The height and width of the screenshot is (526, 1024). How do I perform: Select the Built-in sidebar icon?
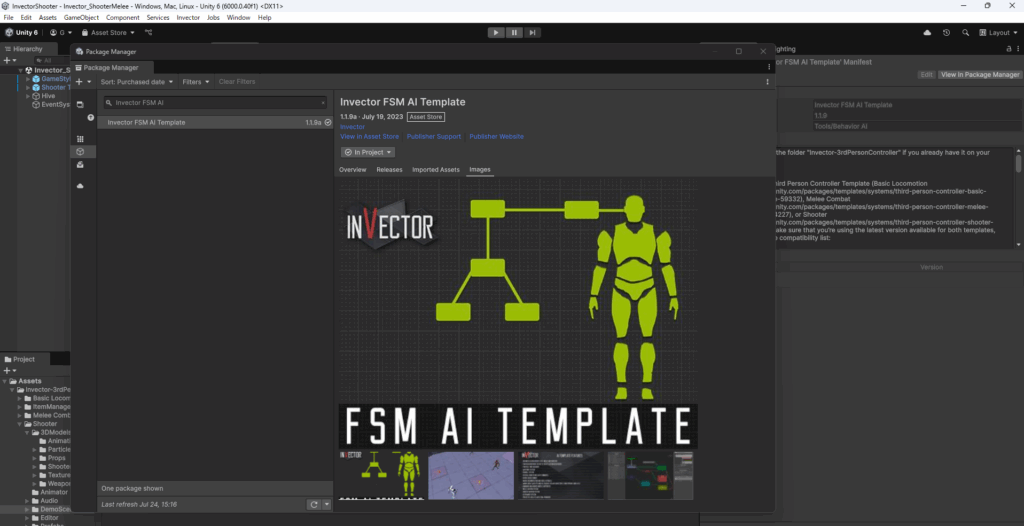coord(80,165)
